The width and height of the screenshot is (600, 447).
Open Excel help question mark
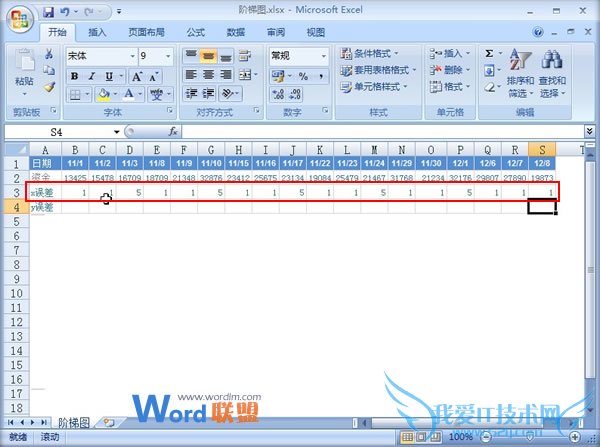tap(538, 32)
